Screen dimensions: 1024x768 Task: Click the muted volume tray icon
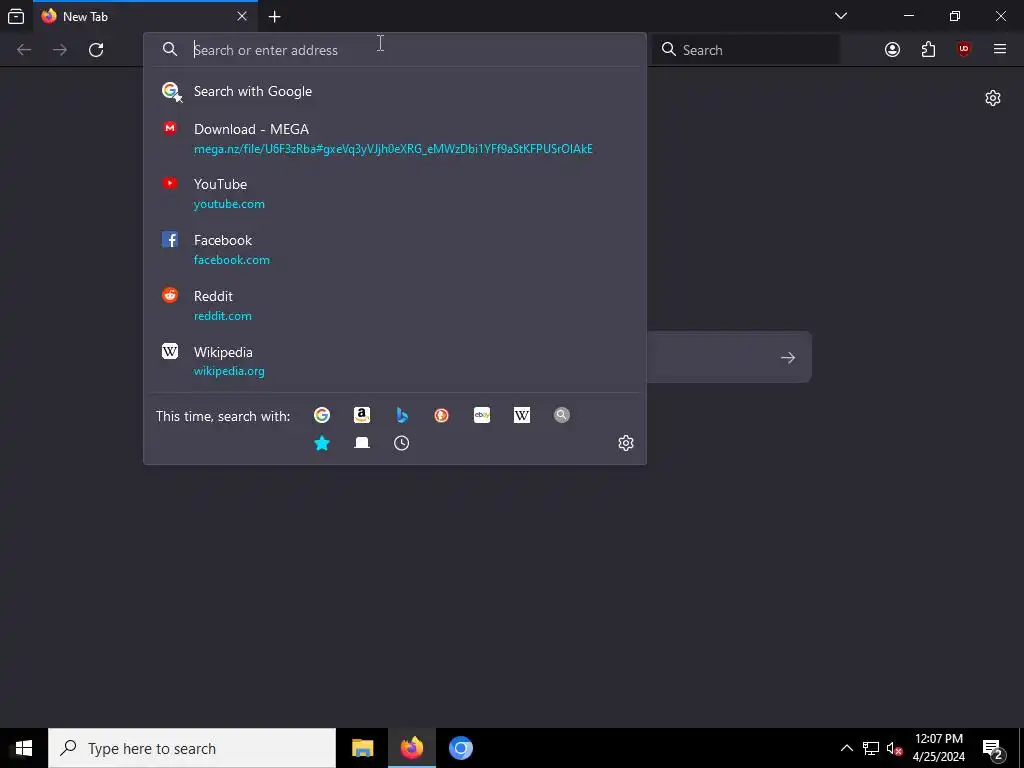tap(895, 748)
